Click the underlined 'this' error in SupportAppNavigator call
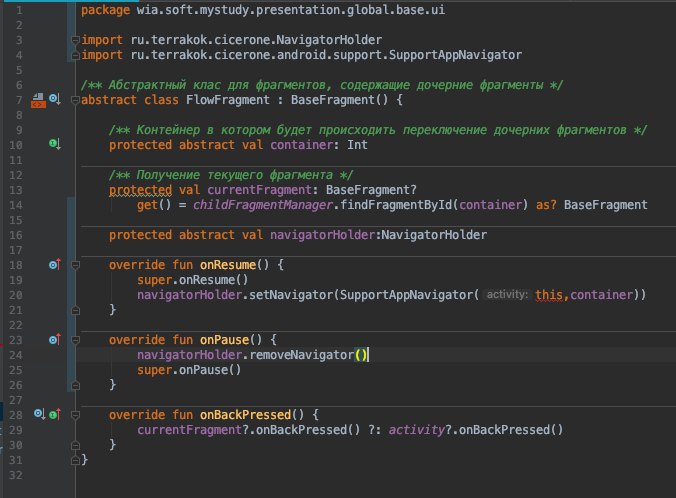The width and height of the screenshot is (676, 498). (x=548, y=295)
